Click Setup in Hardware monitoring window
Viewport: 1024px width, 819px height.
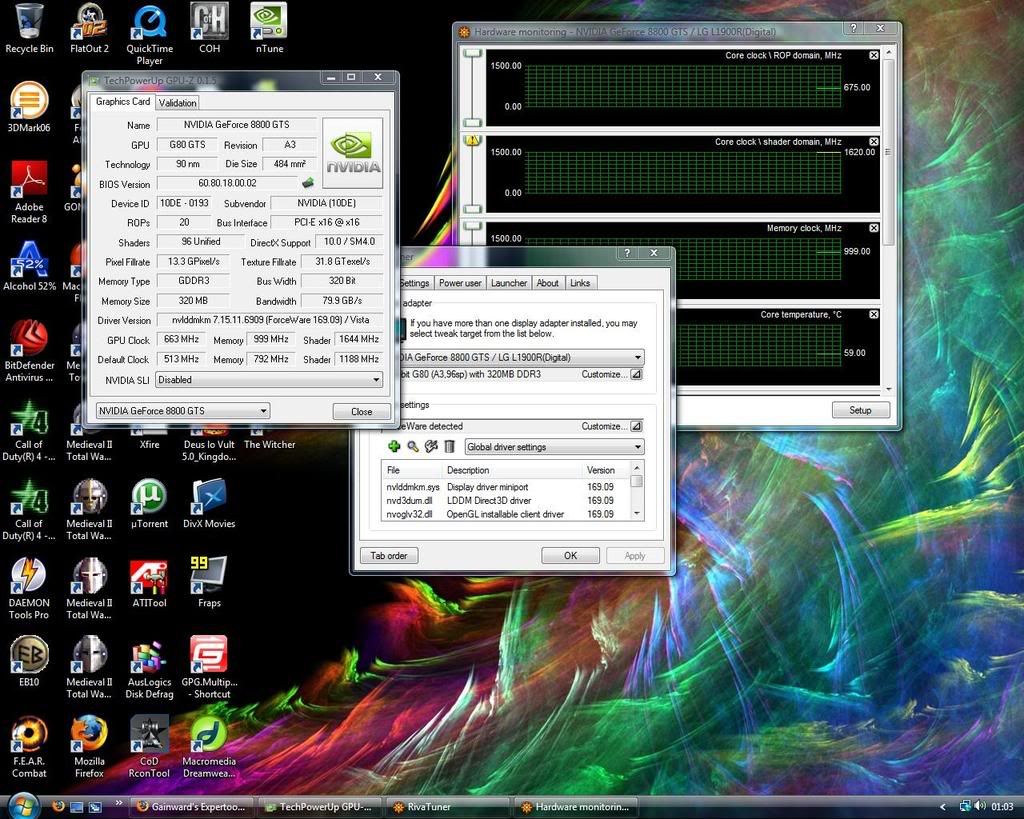click(860, 410)
